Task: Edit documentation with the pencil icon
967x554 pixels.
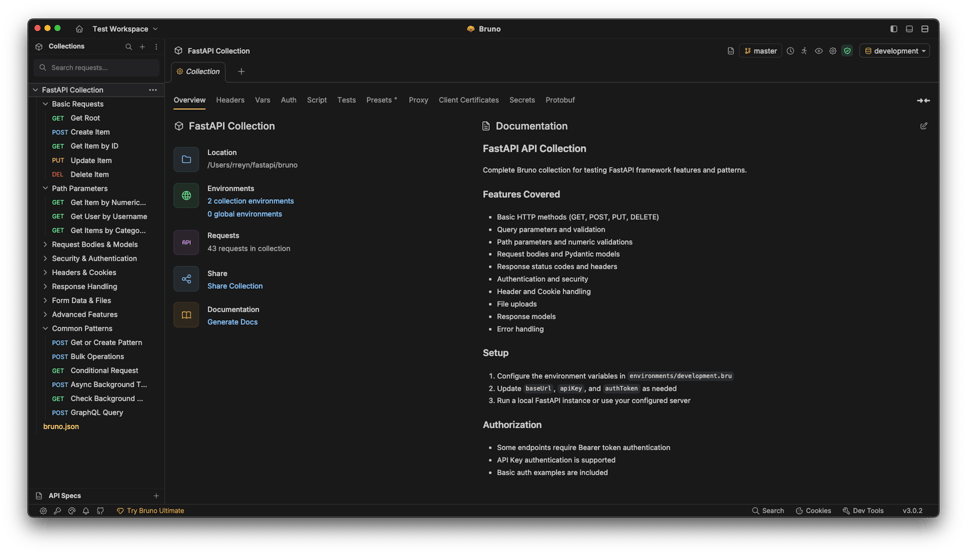Action: point(923,126)
